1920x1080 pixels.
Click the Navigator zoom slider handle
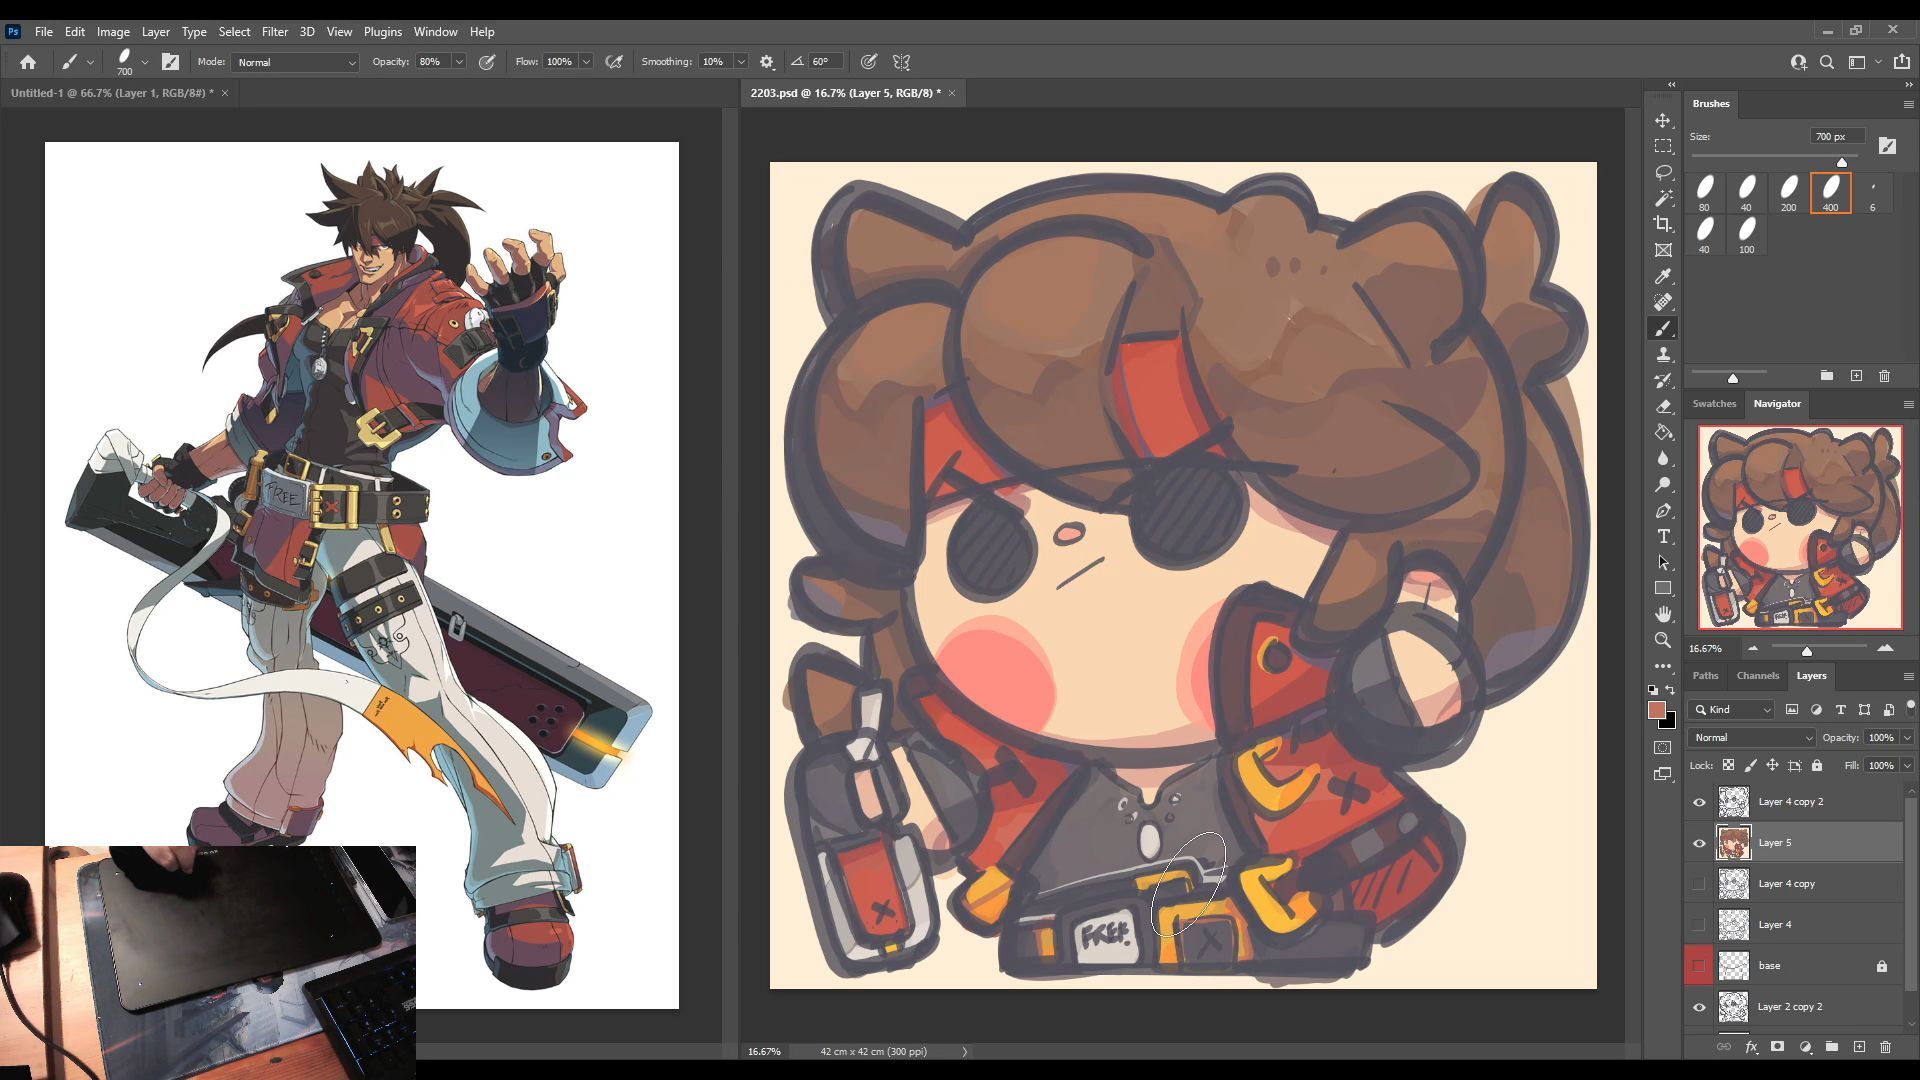point(1807,651)
